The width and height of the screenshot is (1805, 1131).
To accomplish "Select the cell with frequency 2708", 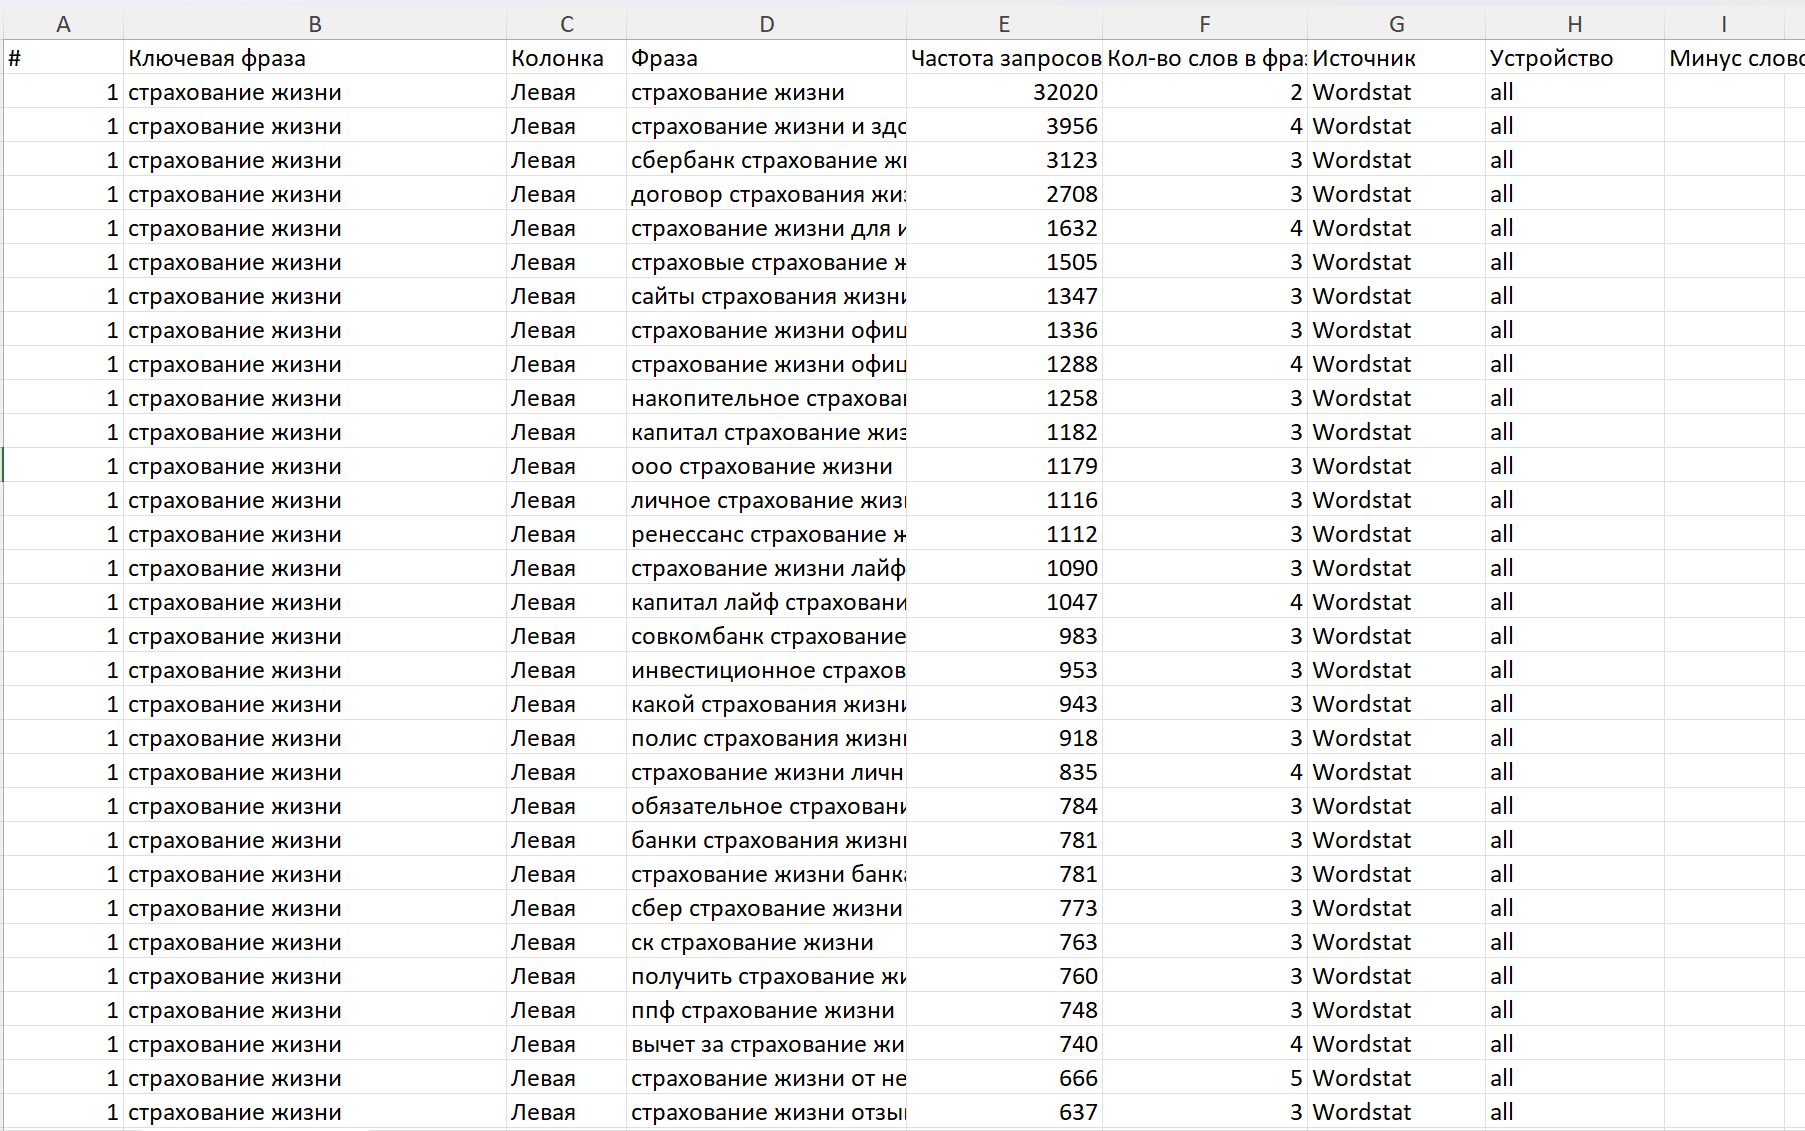I will (1004, 194).
